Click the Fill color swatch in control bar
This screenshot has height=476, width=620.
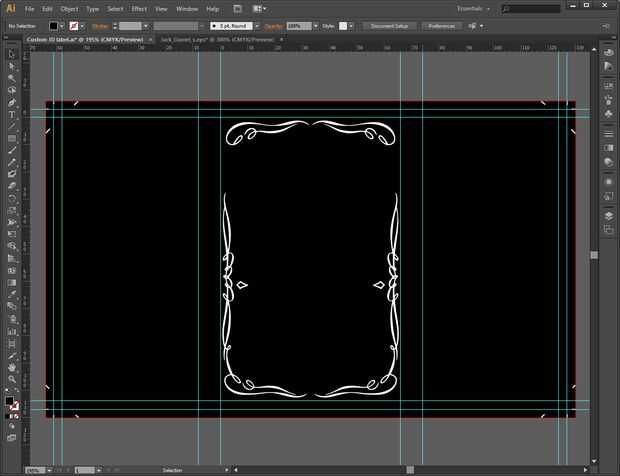[53, 25]
